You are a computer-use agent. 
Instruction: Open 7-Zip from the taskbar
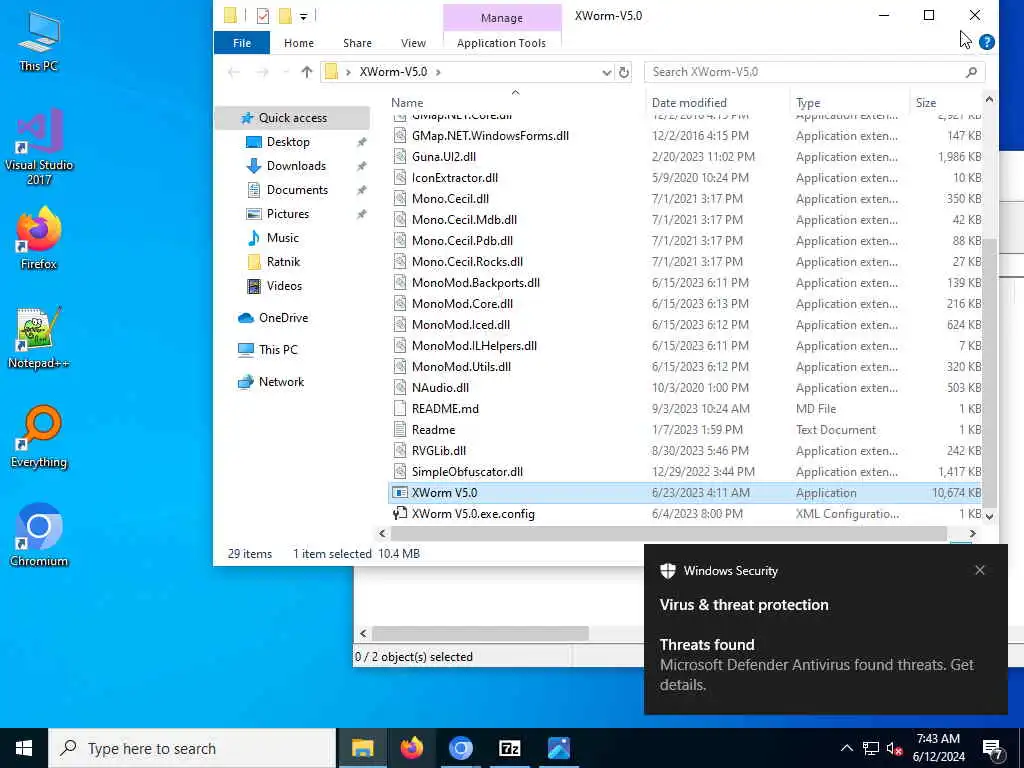509,748
